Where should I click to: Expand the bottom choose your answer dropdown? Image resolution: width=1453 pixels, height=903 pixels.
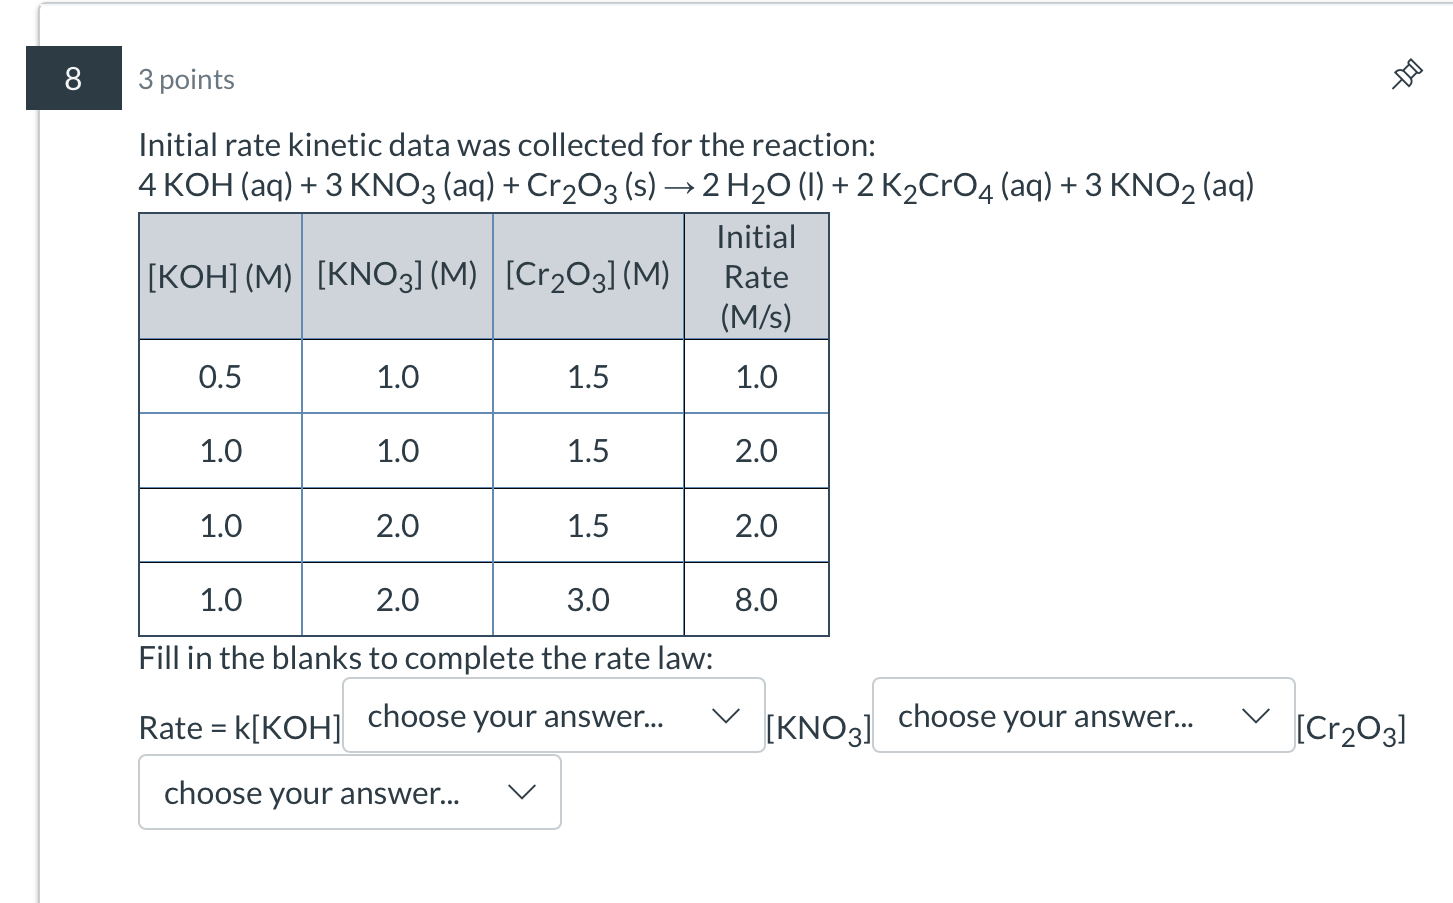(348, 792)
